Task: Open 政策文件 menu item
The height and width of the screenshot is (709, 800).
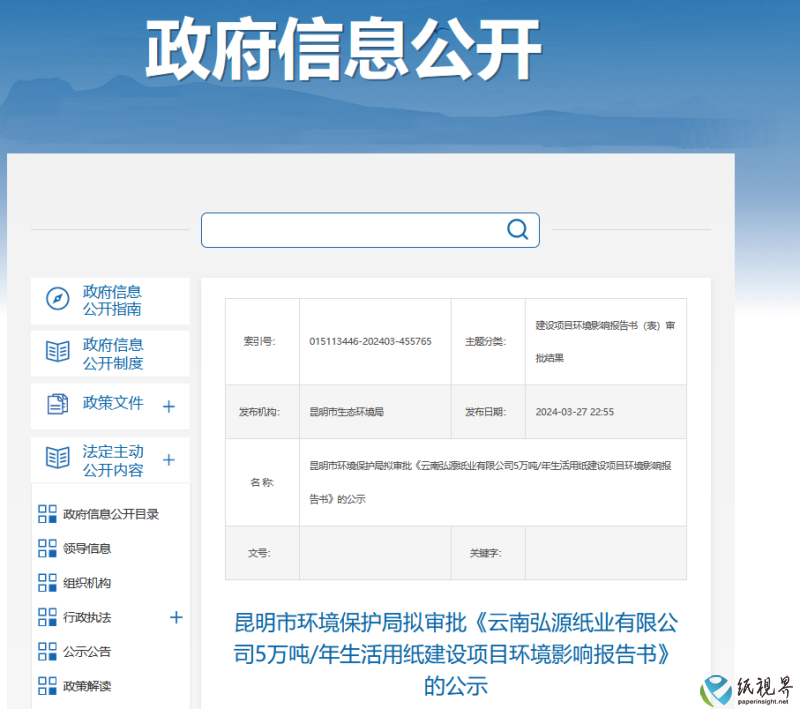Action: point(113,403)
